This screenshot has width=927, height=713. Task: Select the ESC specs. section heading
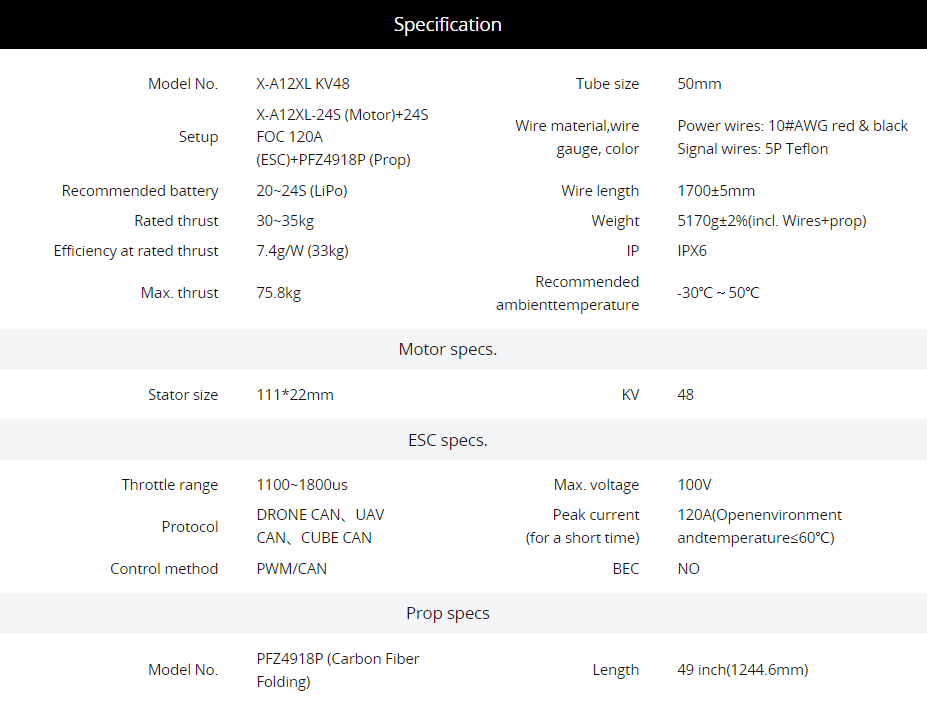(x=448, y=440)
